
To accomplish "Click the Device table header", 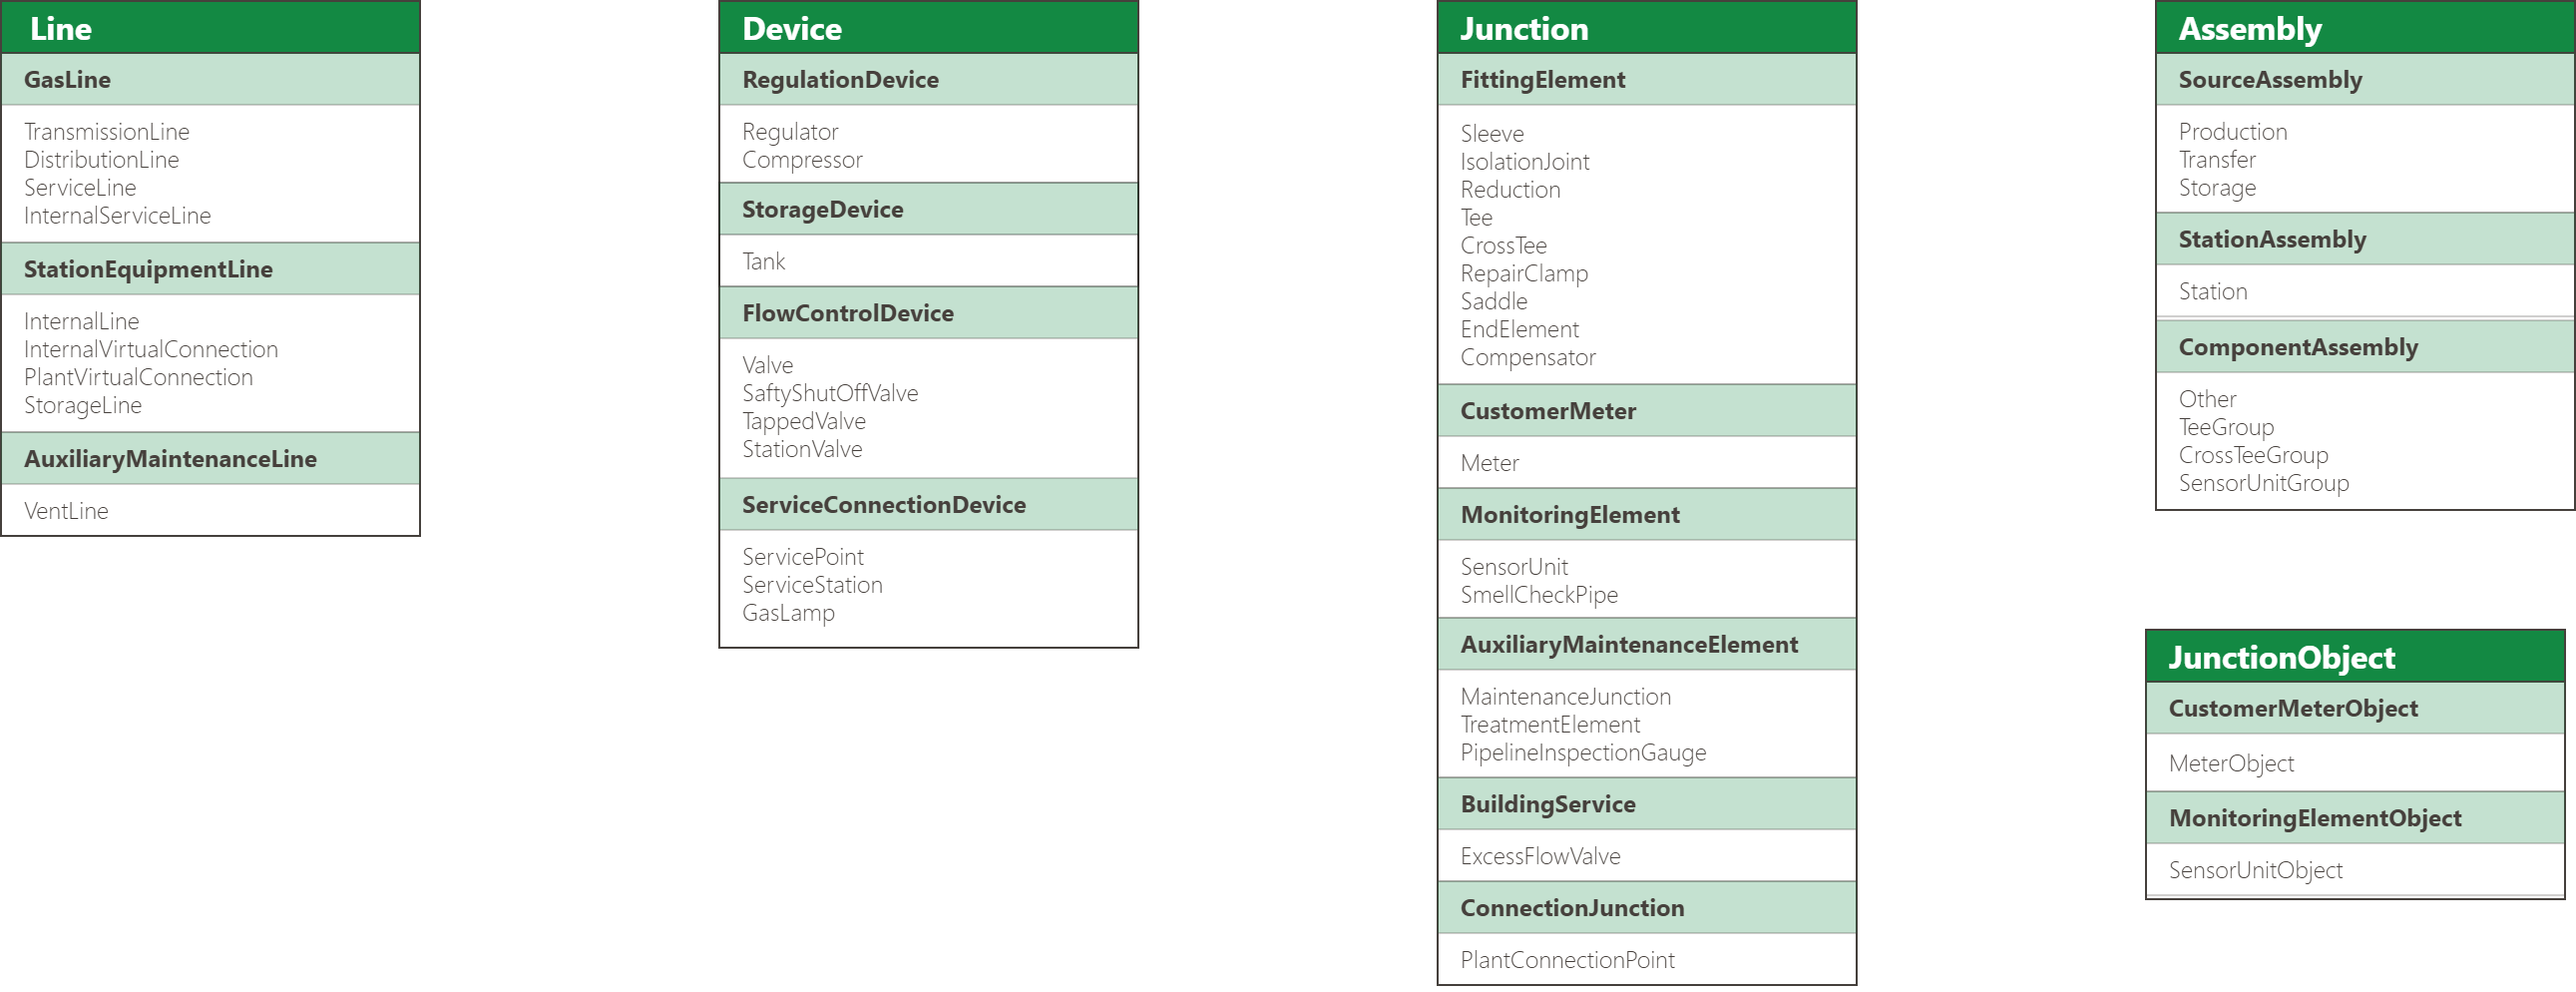I will pos(792,28).
